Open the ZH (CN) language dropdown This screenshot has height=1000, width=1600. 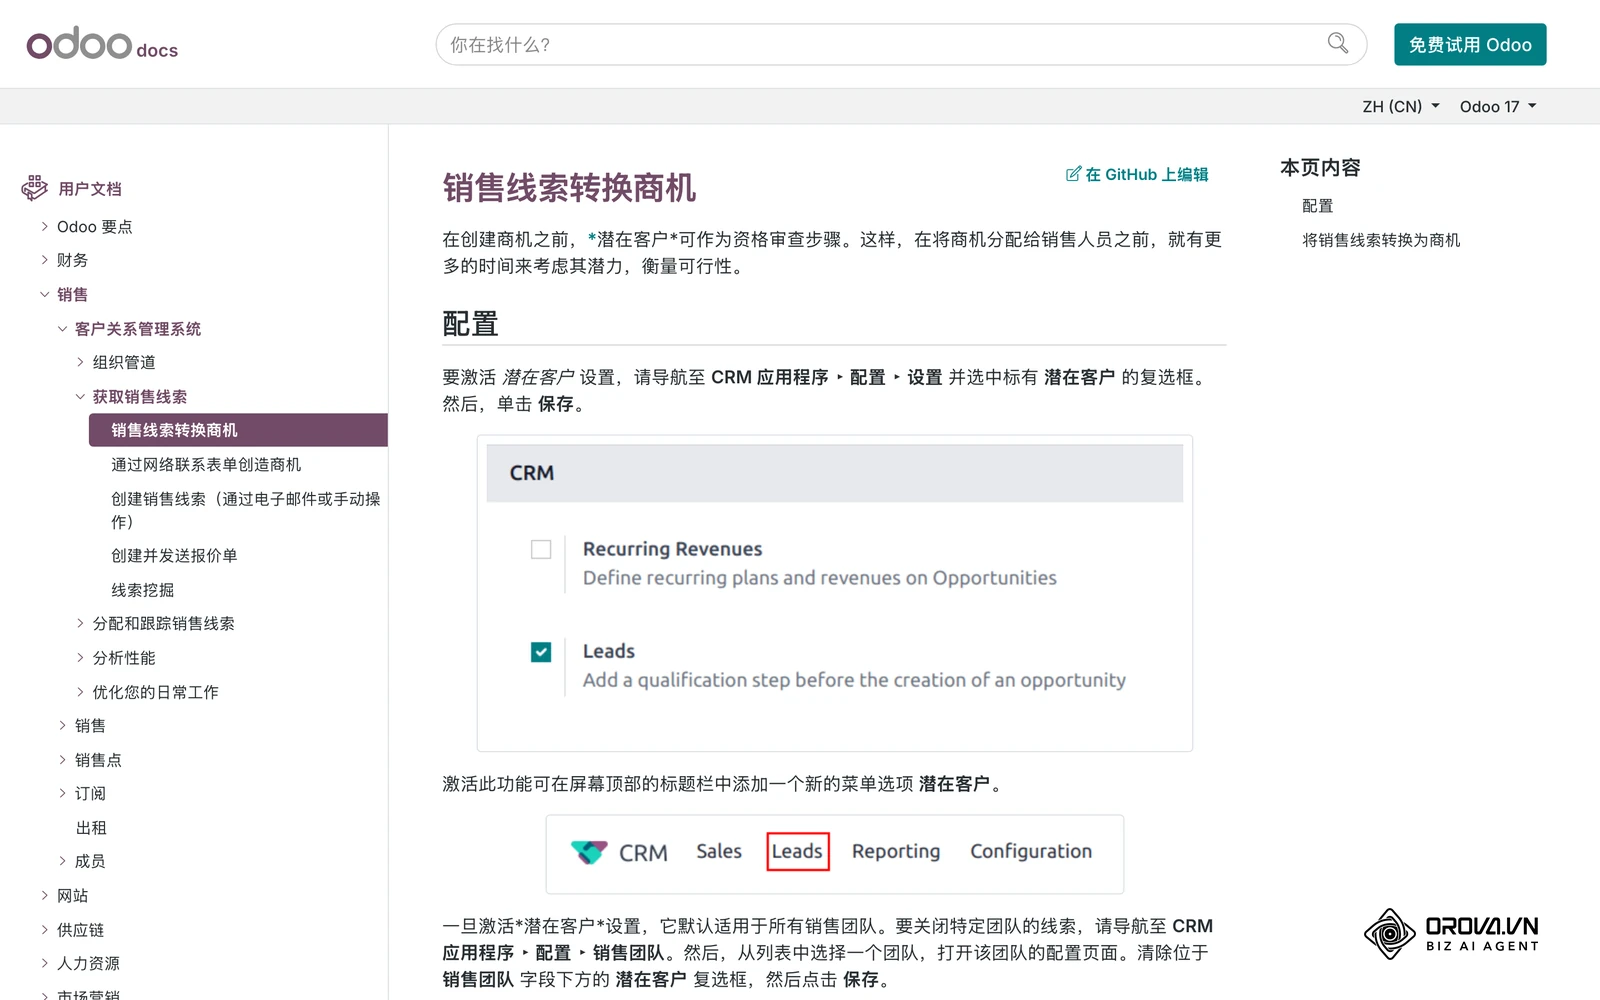click(1401, 107)
